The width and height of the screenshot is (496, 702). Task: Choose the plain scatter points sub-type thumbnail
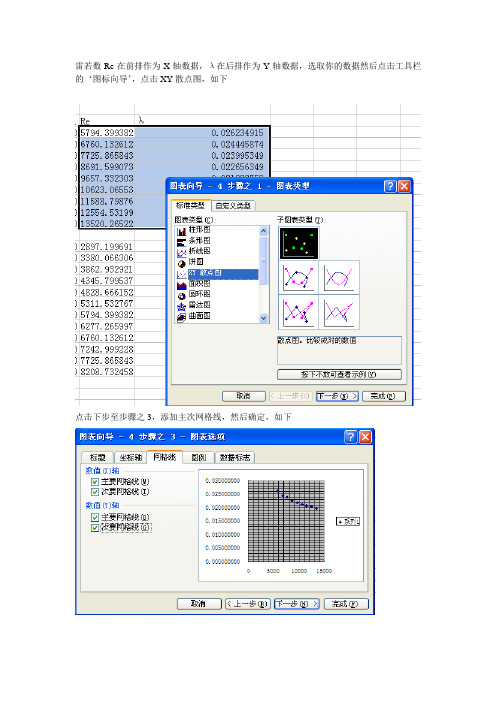[x=299, y=243]
